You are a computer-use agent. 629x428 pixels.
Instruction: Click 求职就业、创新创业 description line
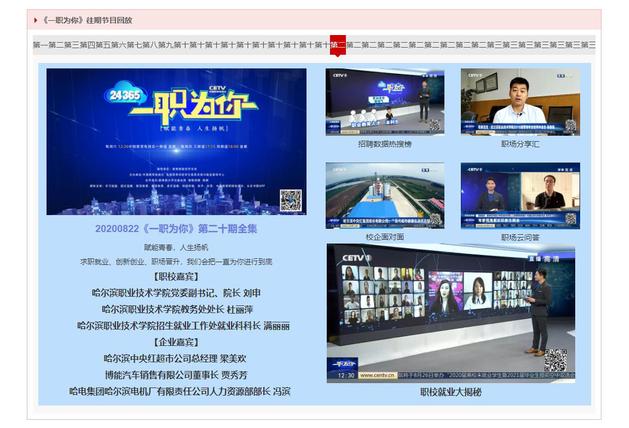(x=176, y=262)
